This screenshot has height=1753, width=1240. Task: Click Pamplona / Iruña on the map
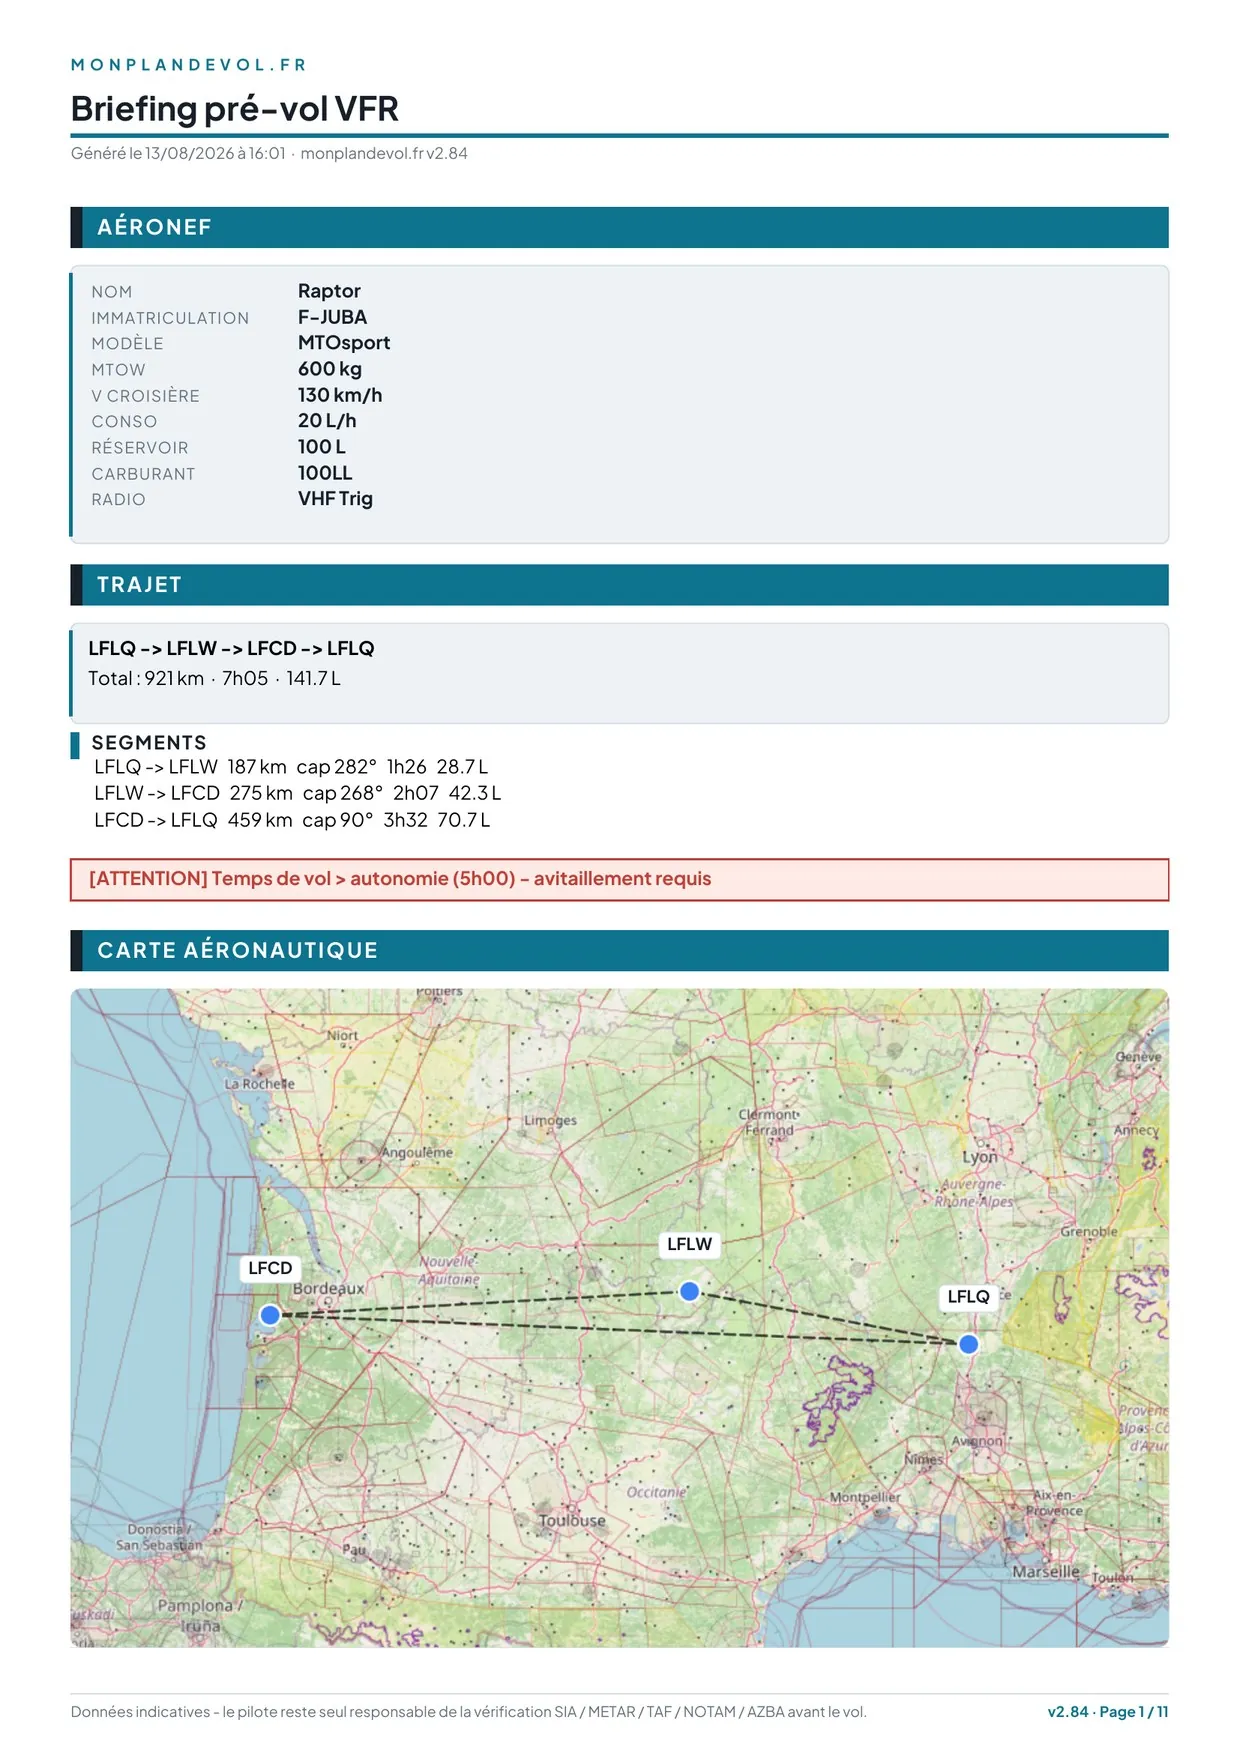(x=198, y=1616)
